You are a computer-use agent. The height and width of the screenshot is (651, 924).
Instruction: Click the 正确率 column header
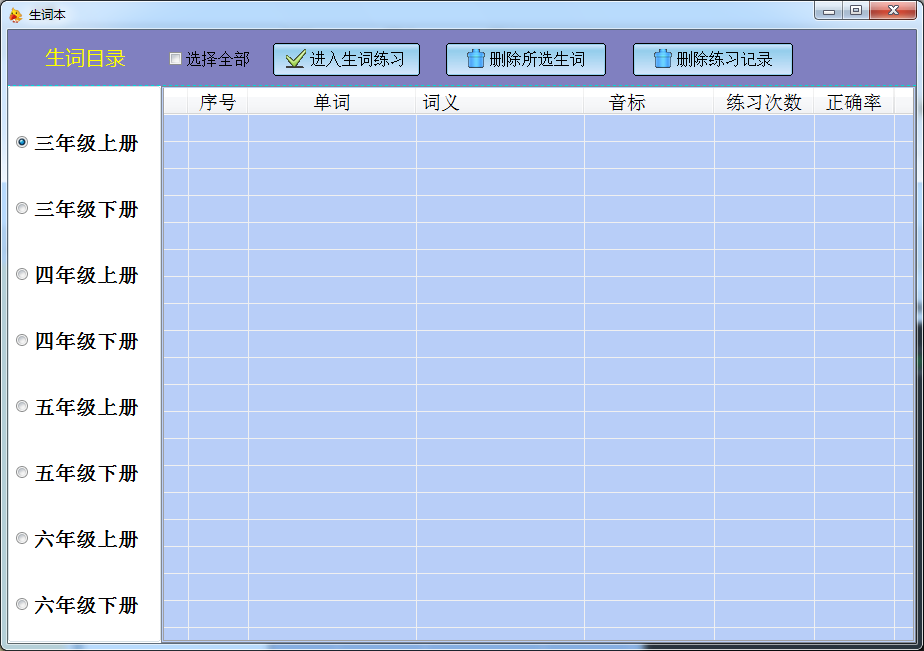[853, 102]
